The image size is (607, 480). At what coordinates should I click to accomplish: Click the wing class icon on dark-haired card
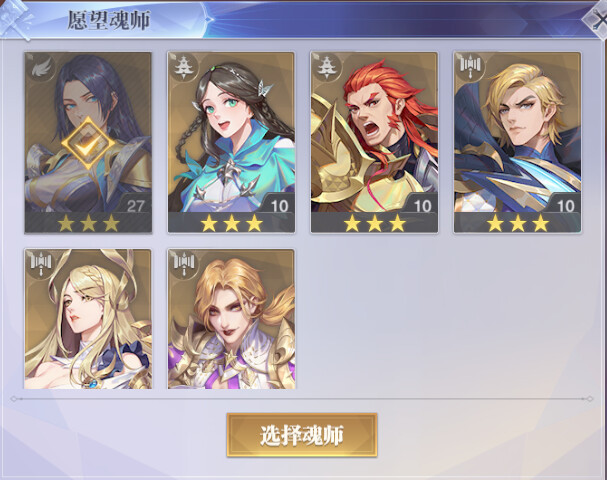point(41,68)
